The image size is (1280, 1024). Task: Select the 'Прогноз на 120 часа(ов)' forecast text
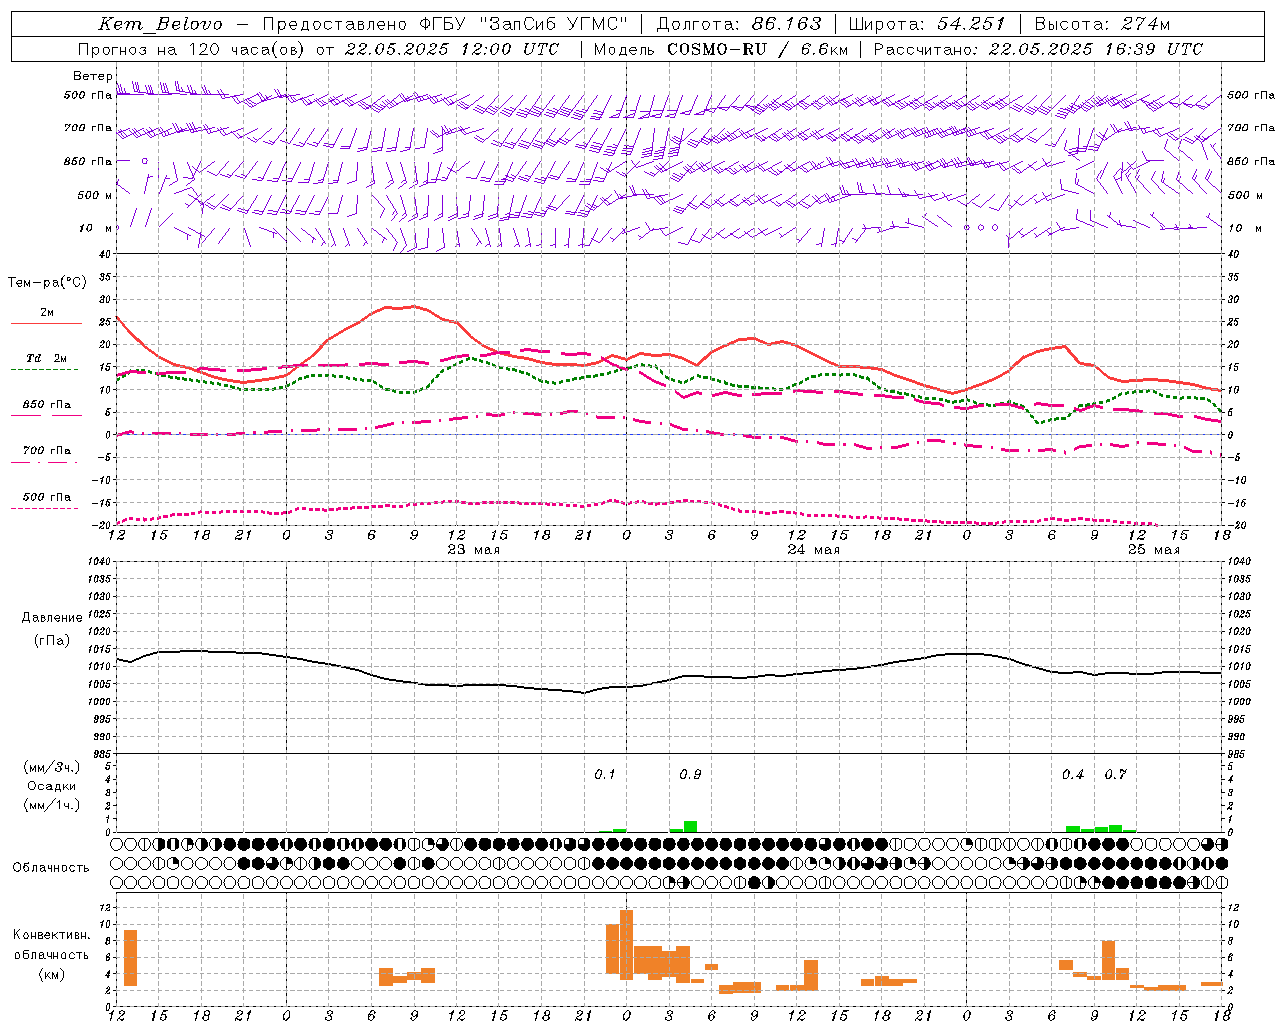[x=193, y=49]
